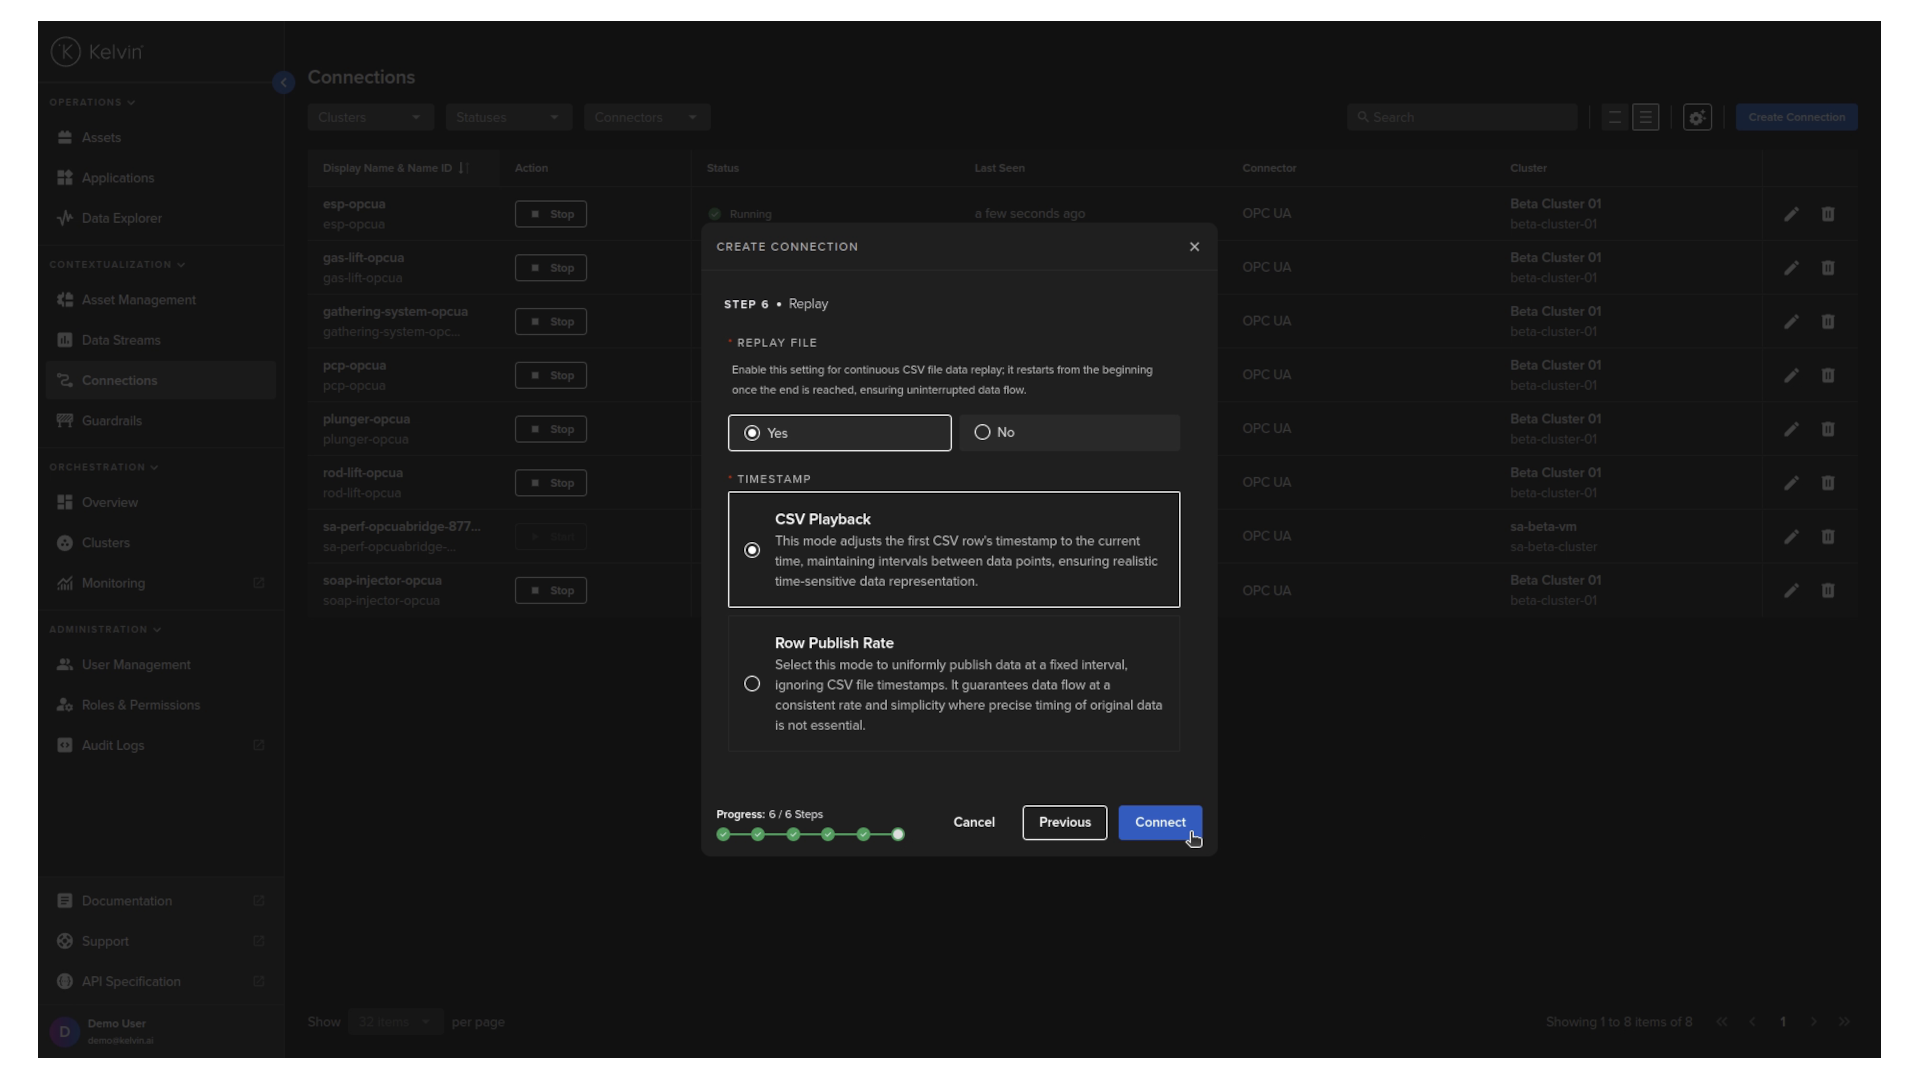Go back with the Previous button
This screenshot has width=1920, height=1080.
click(1064, 822)
